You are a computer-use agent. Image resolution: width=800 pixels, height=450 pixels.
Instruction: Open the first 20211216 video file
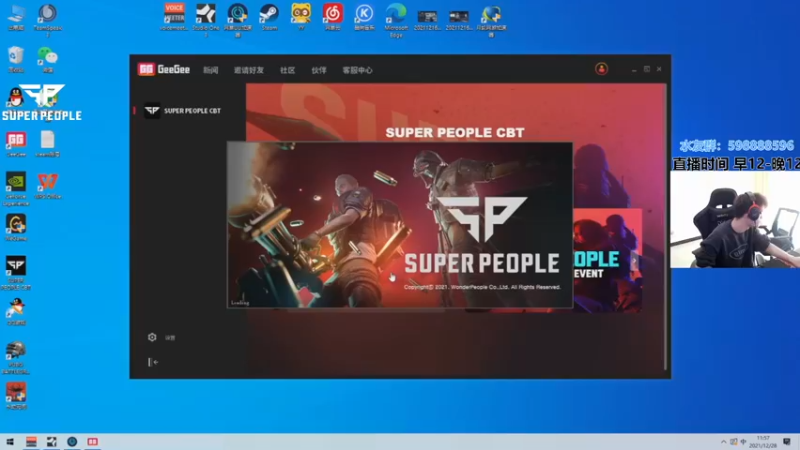(427, 19)
